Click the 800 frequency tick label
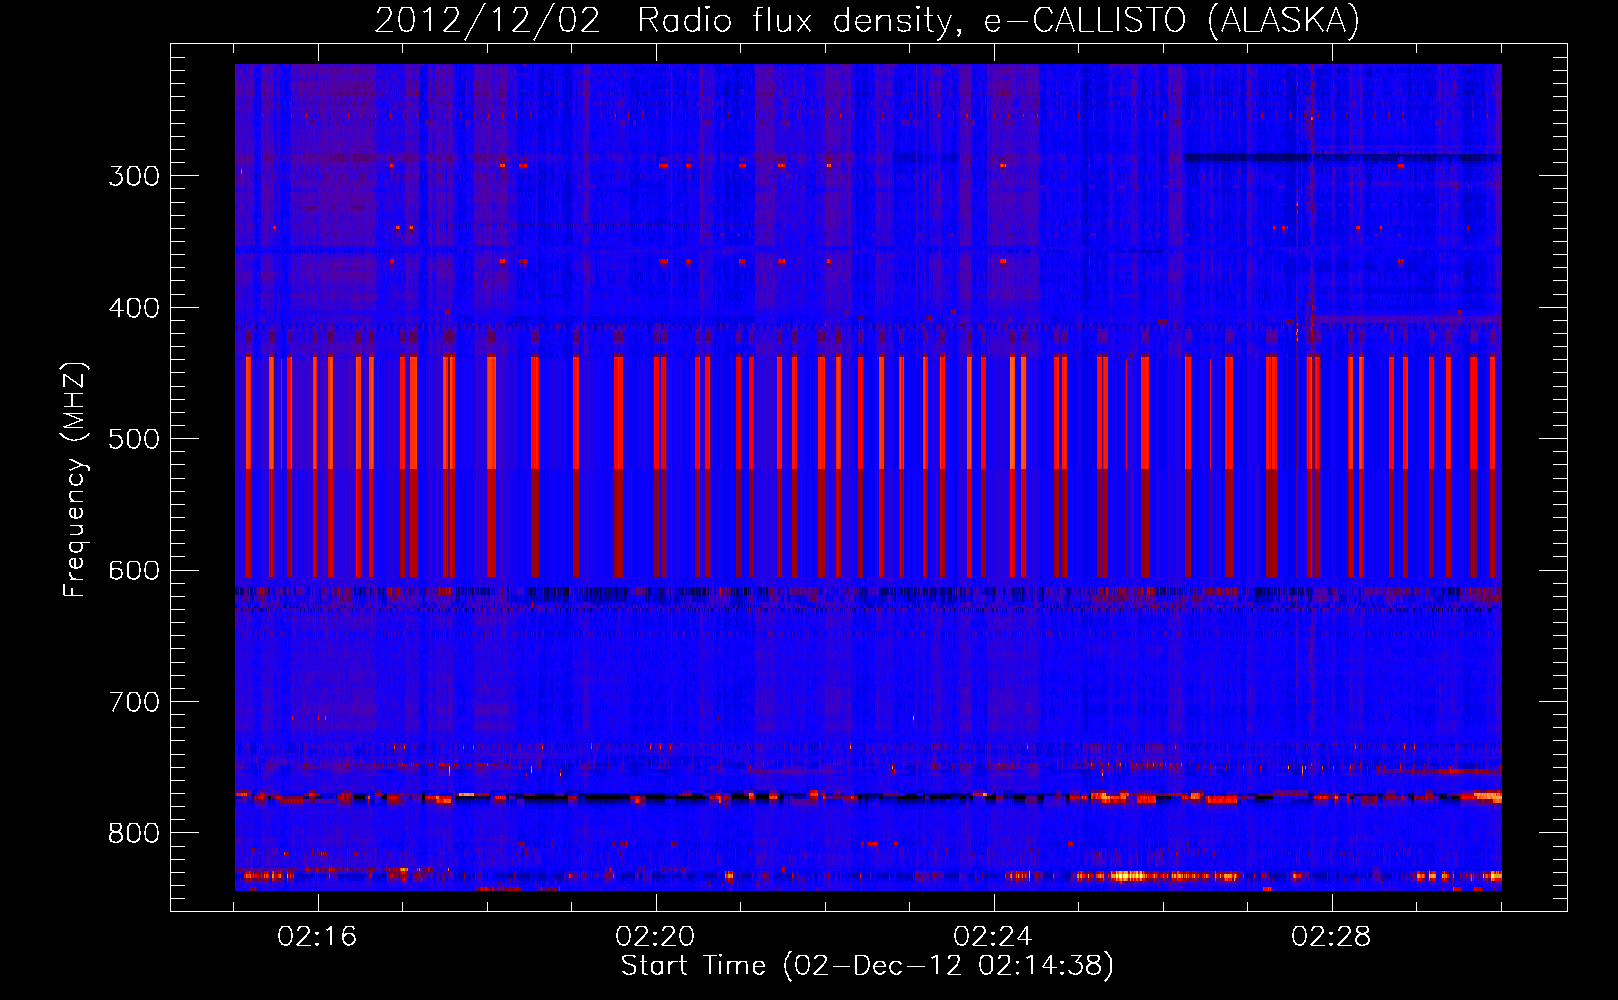The width and height of the screenshot is (1618, 1000). click(134, 834)
